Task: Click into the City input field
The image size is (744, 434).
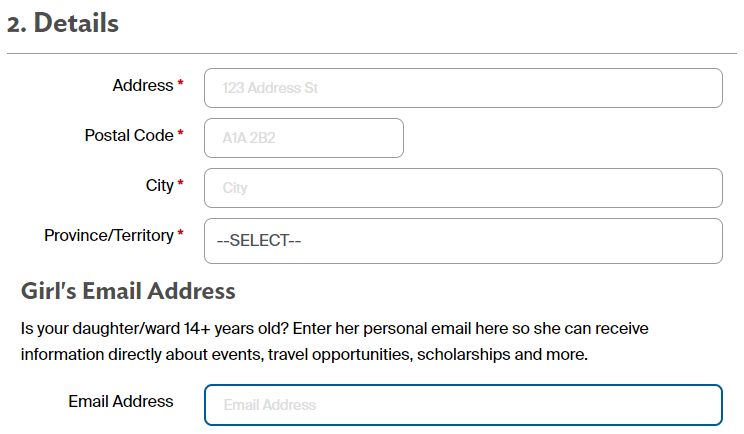Action: coord(463,188)
